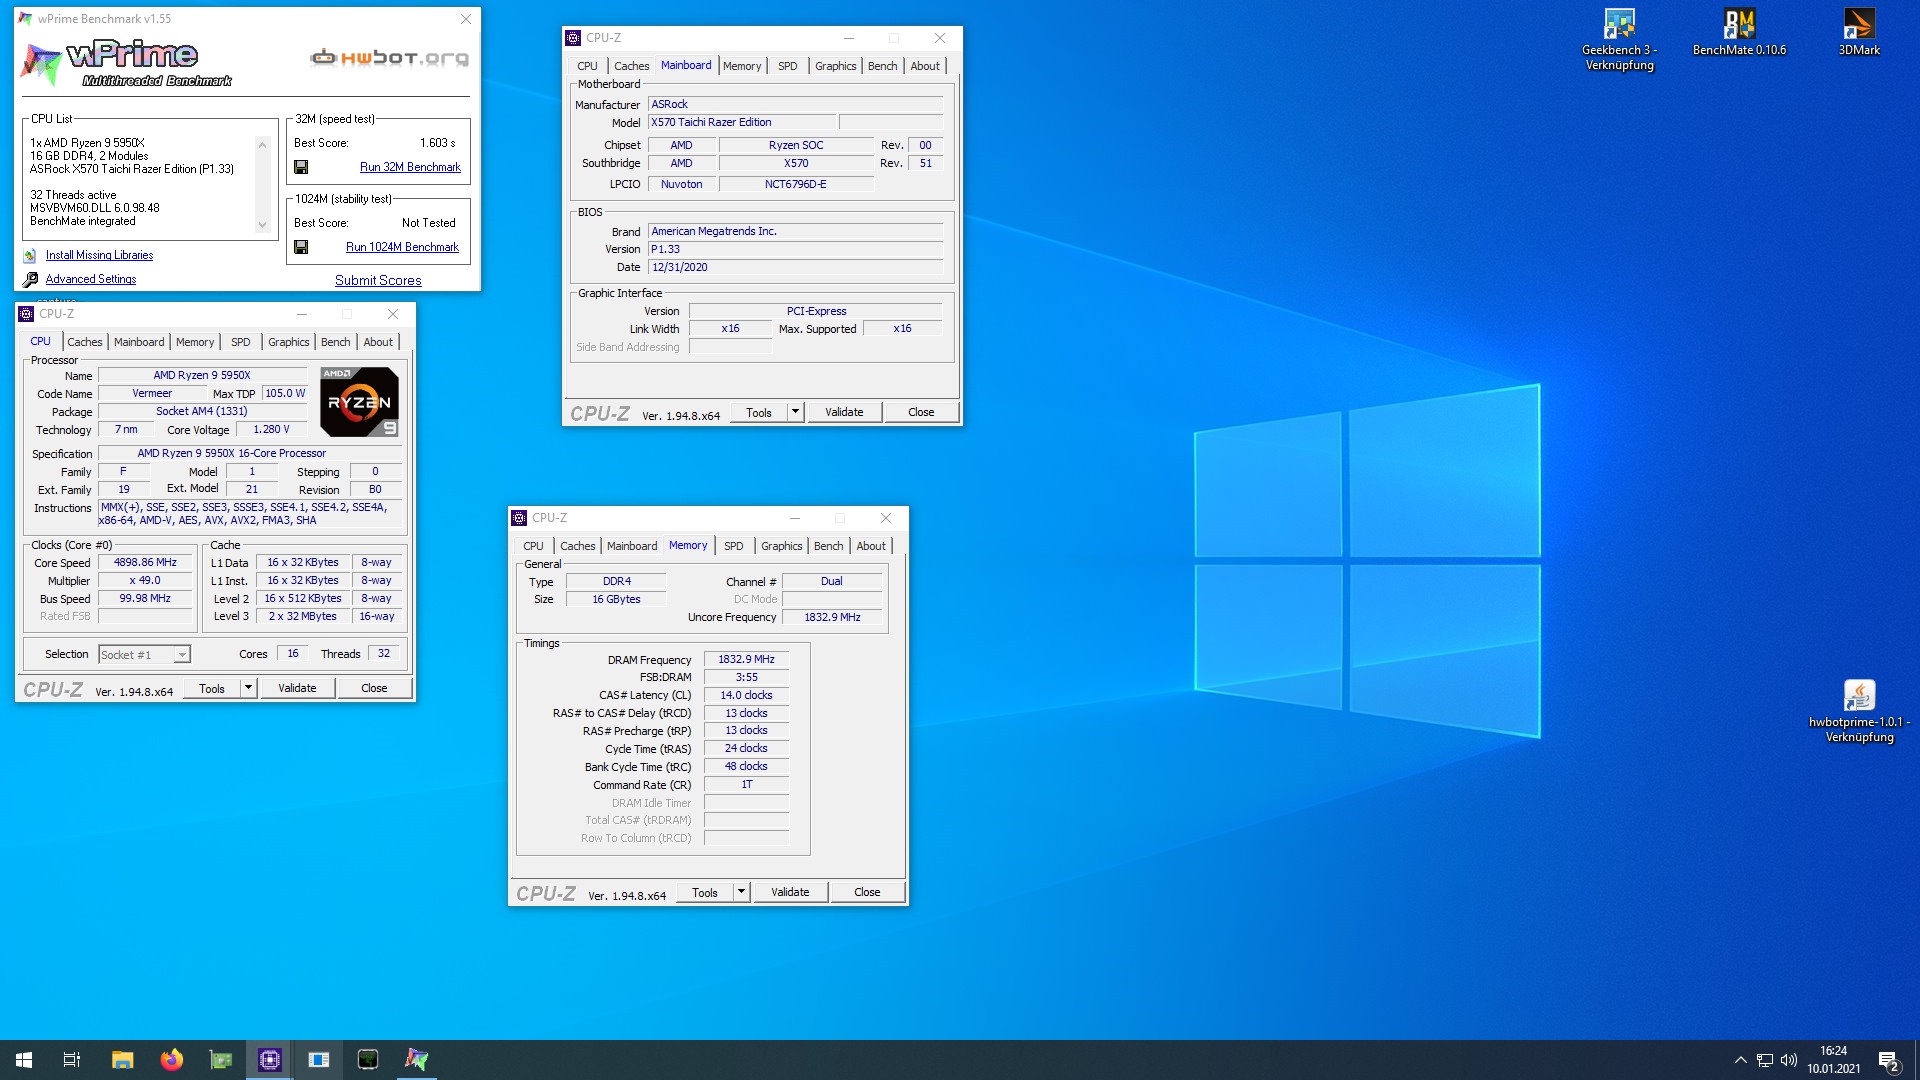Click Run 32M Benchmark link
This screenshot has height=1080, width=1920.
pyautogui.click(x=410, y=167)
